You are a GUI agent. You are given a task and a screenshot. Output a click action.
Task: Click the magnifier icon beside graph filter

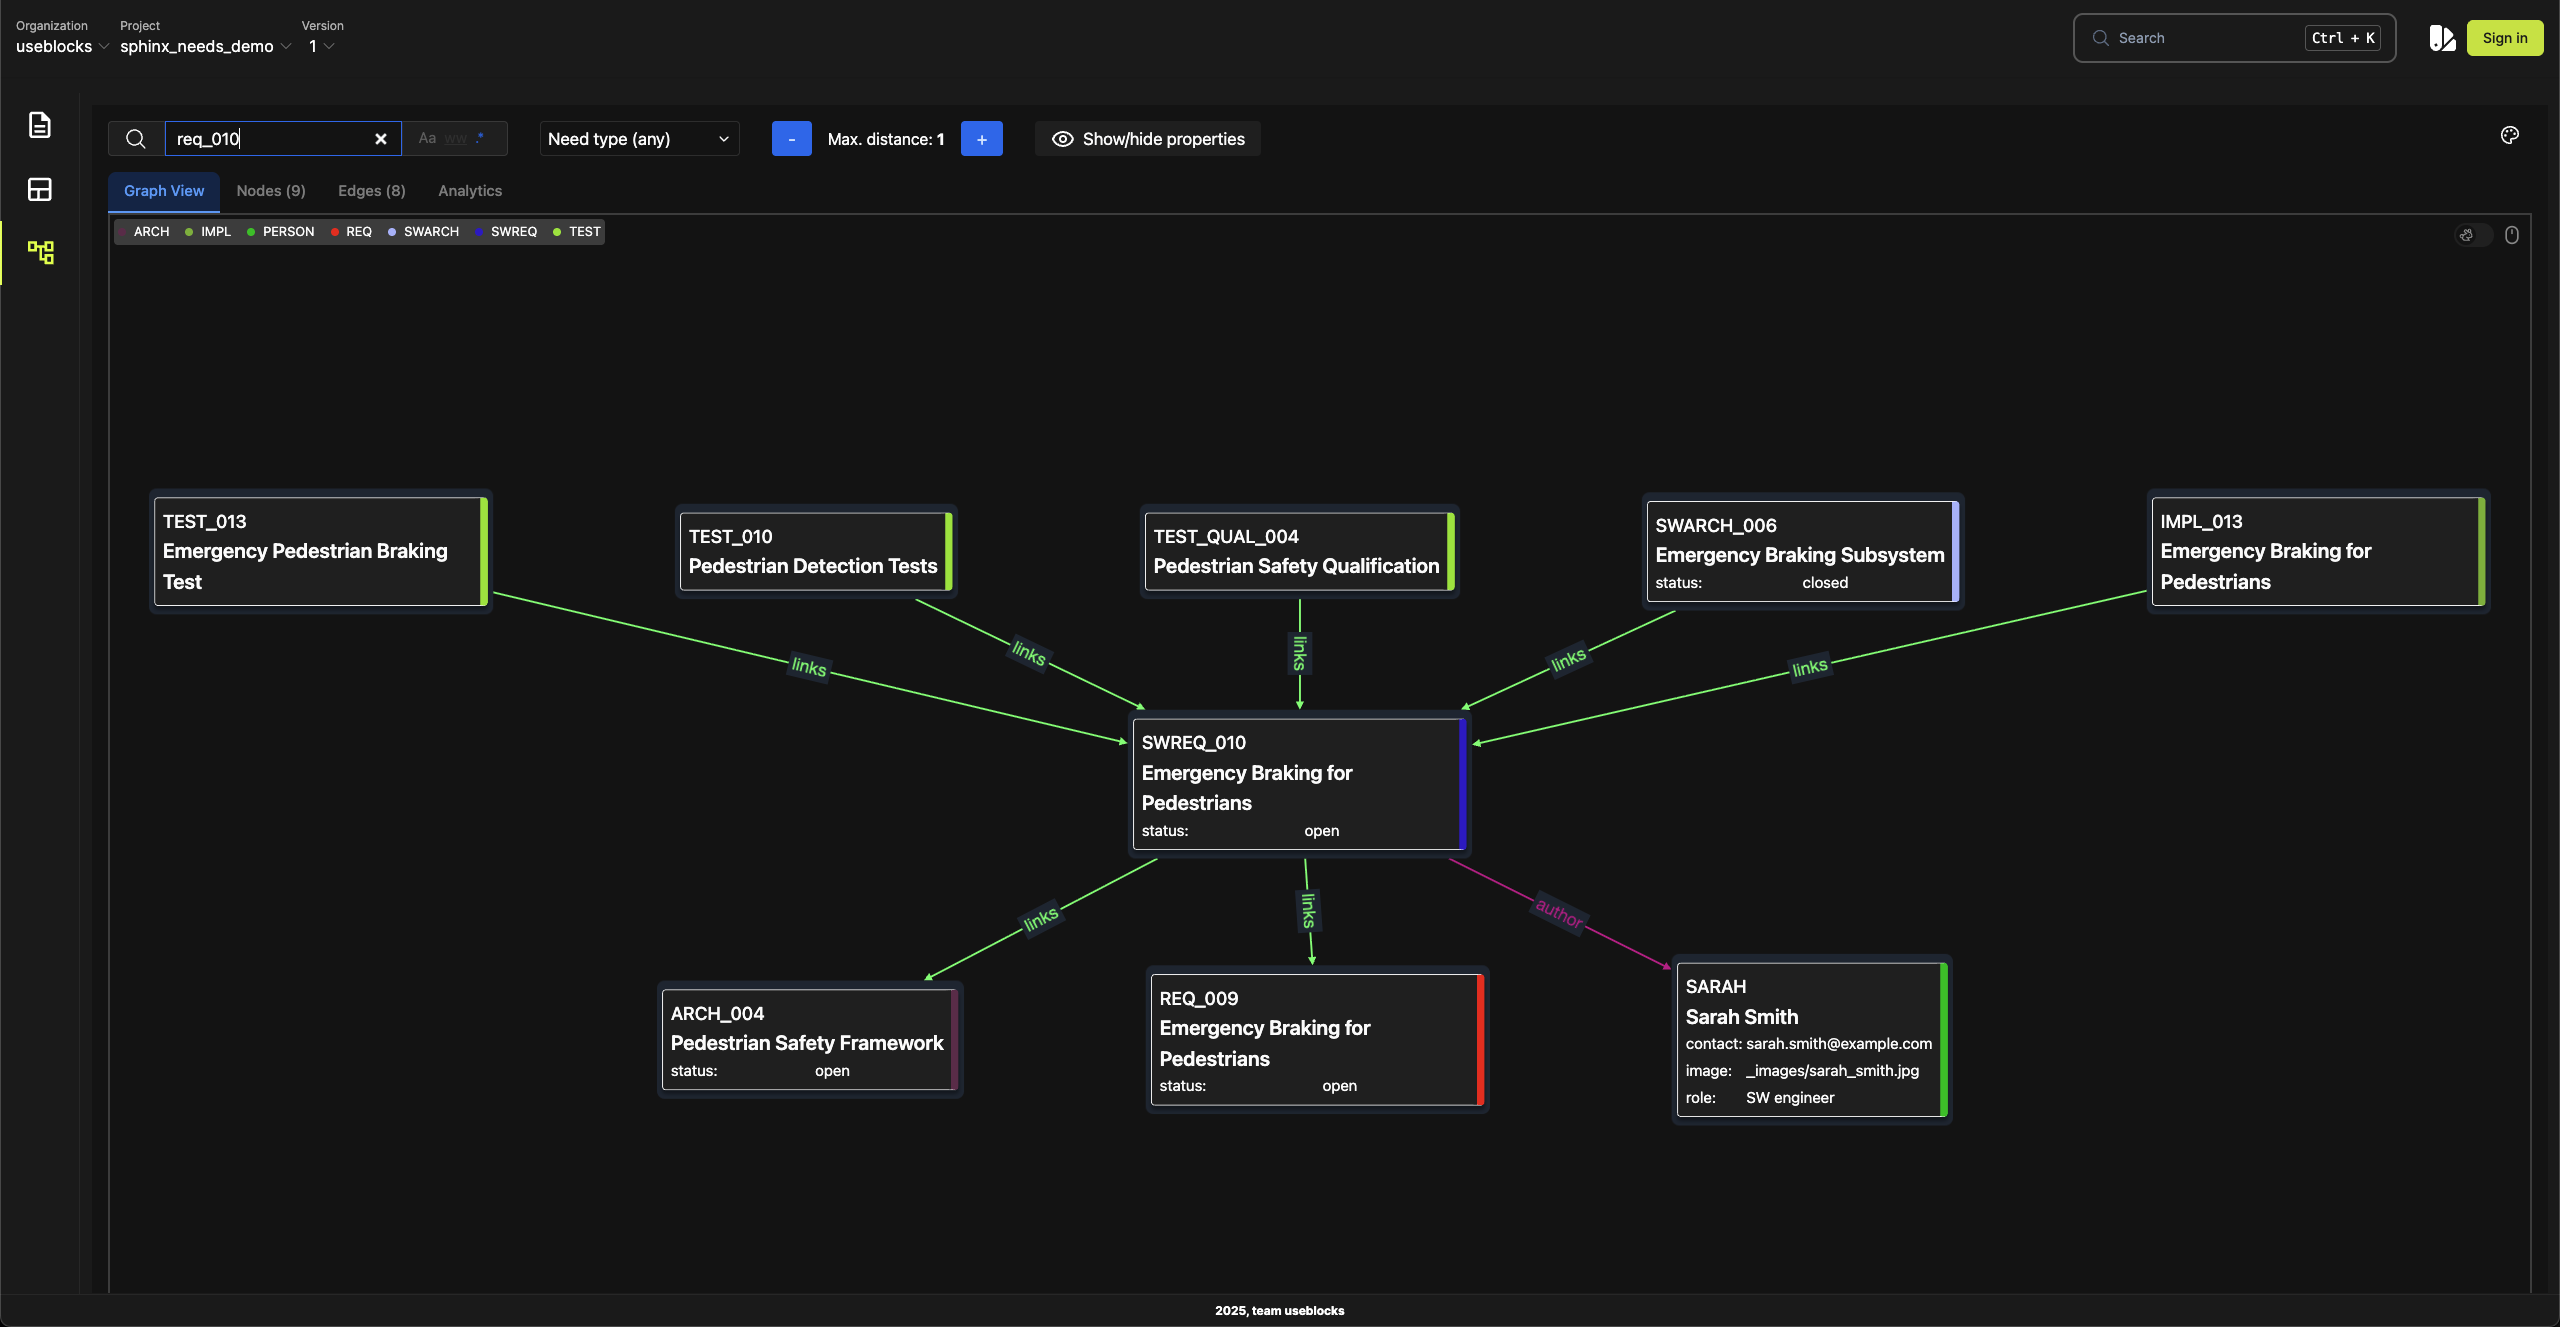pos(136,139)
